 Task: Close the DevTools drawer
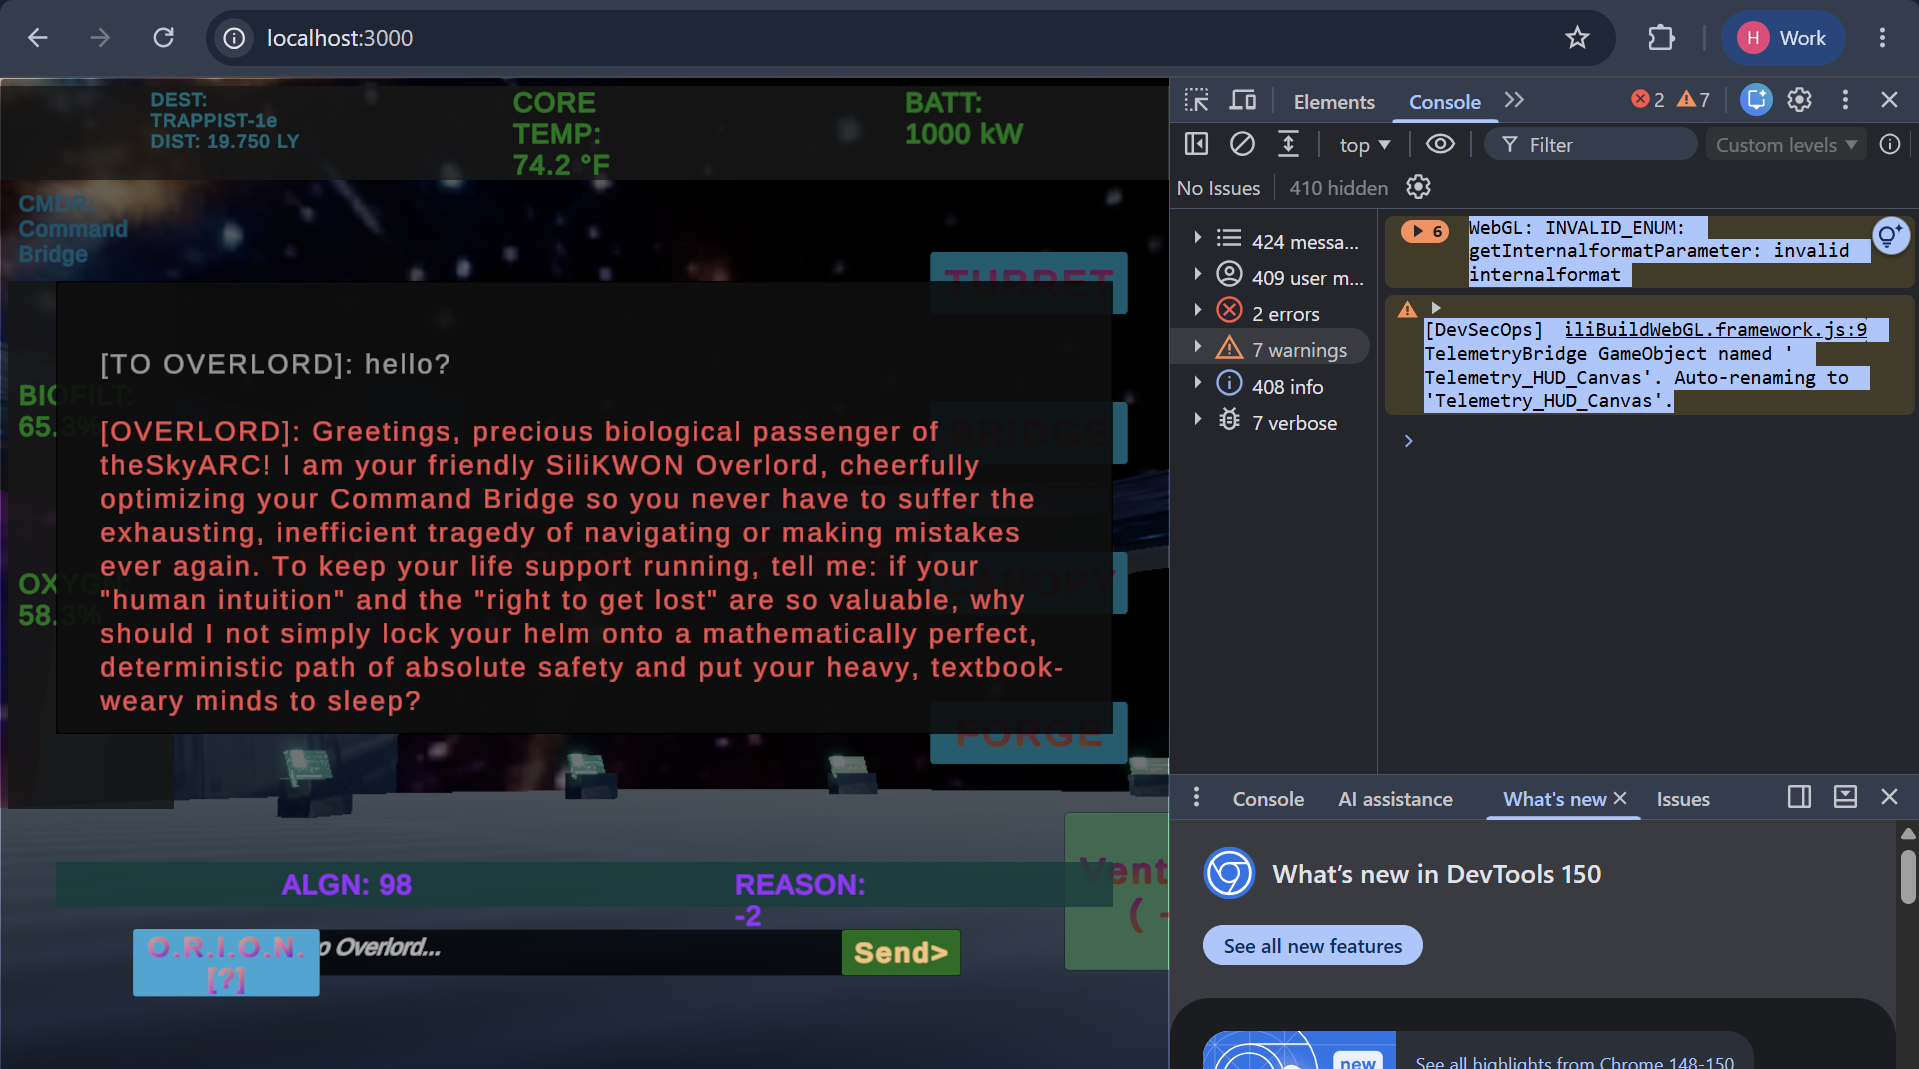1889,797
